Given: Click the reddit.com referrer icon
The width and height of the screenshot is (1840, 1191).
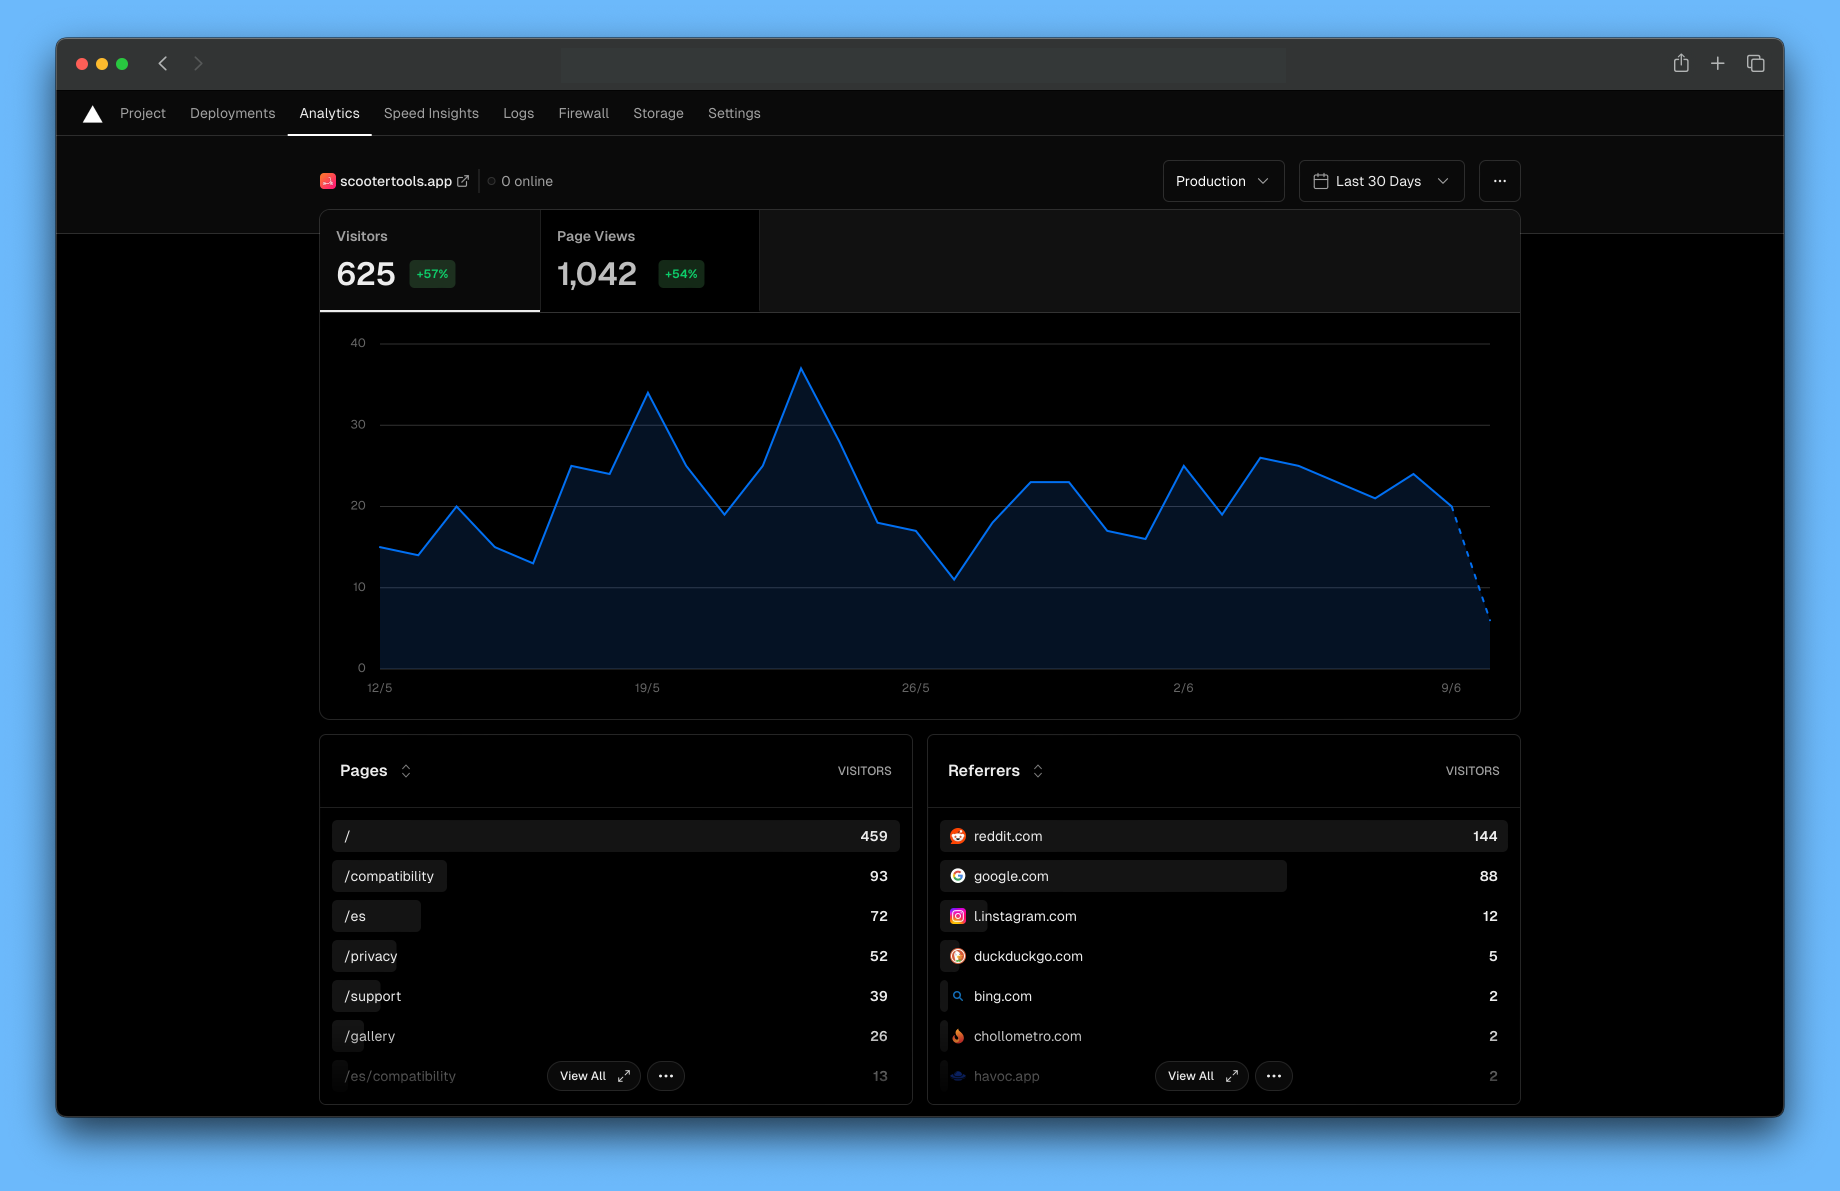Looking at the screenshot, I should click(958, 836).
